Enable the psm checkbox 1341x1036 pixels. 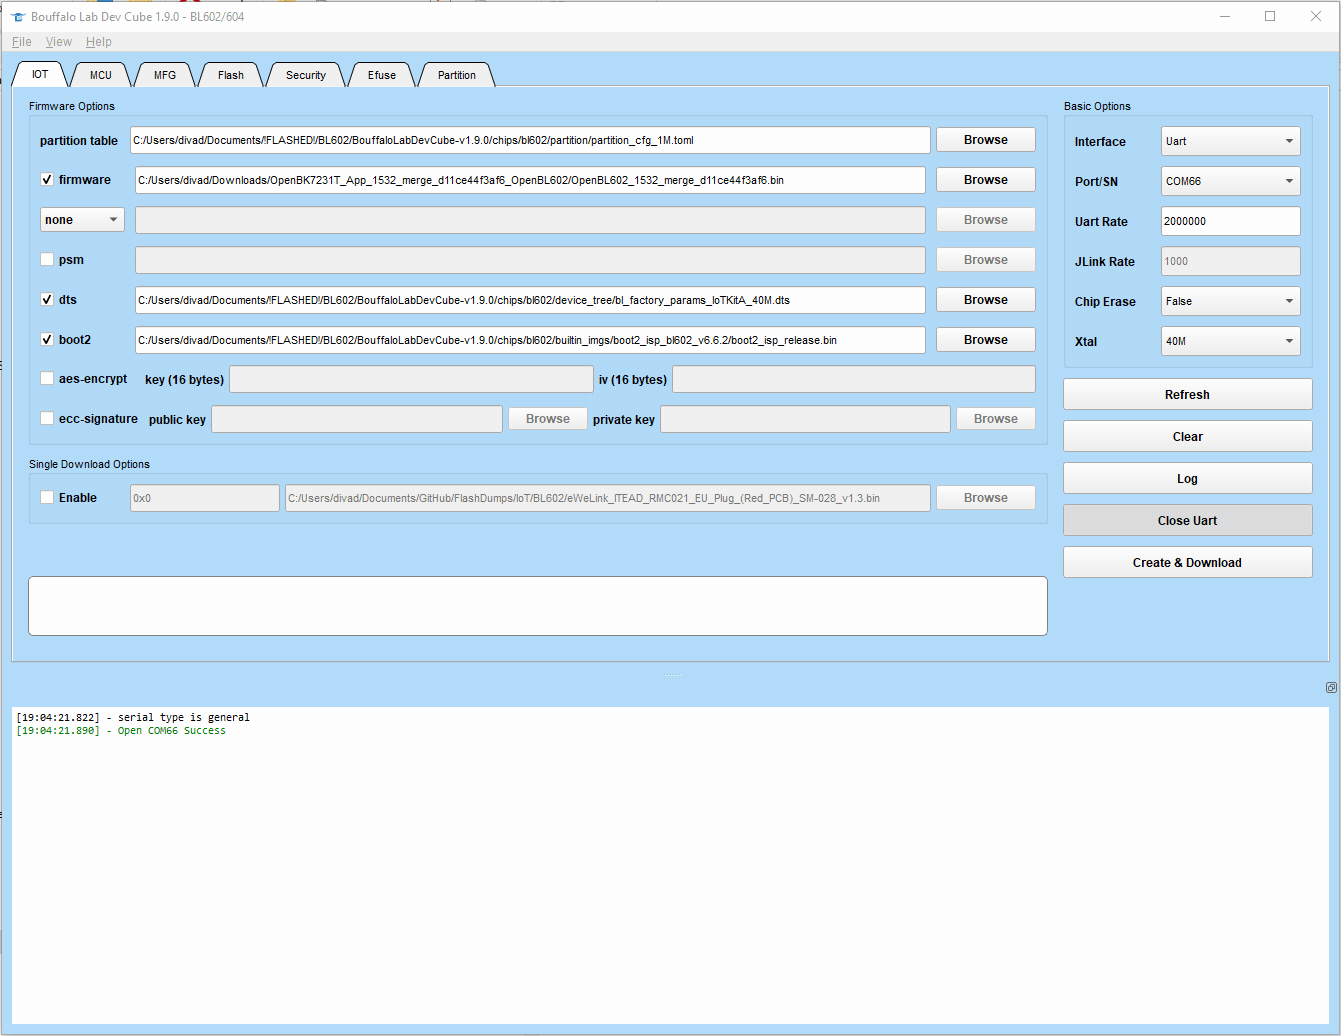(47, 260)
